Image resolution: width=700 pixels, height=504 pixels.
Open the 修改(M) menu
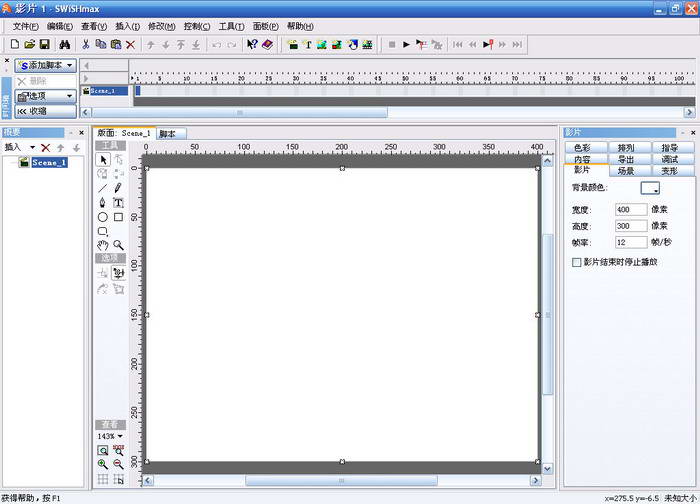(x=161, y=26)
